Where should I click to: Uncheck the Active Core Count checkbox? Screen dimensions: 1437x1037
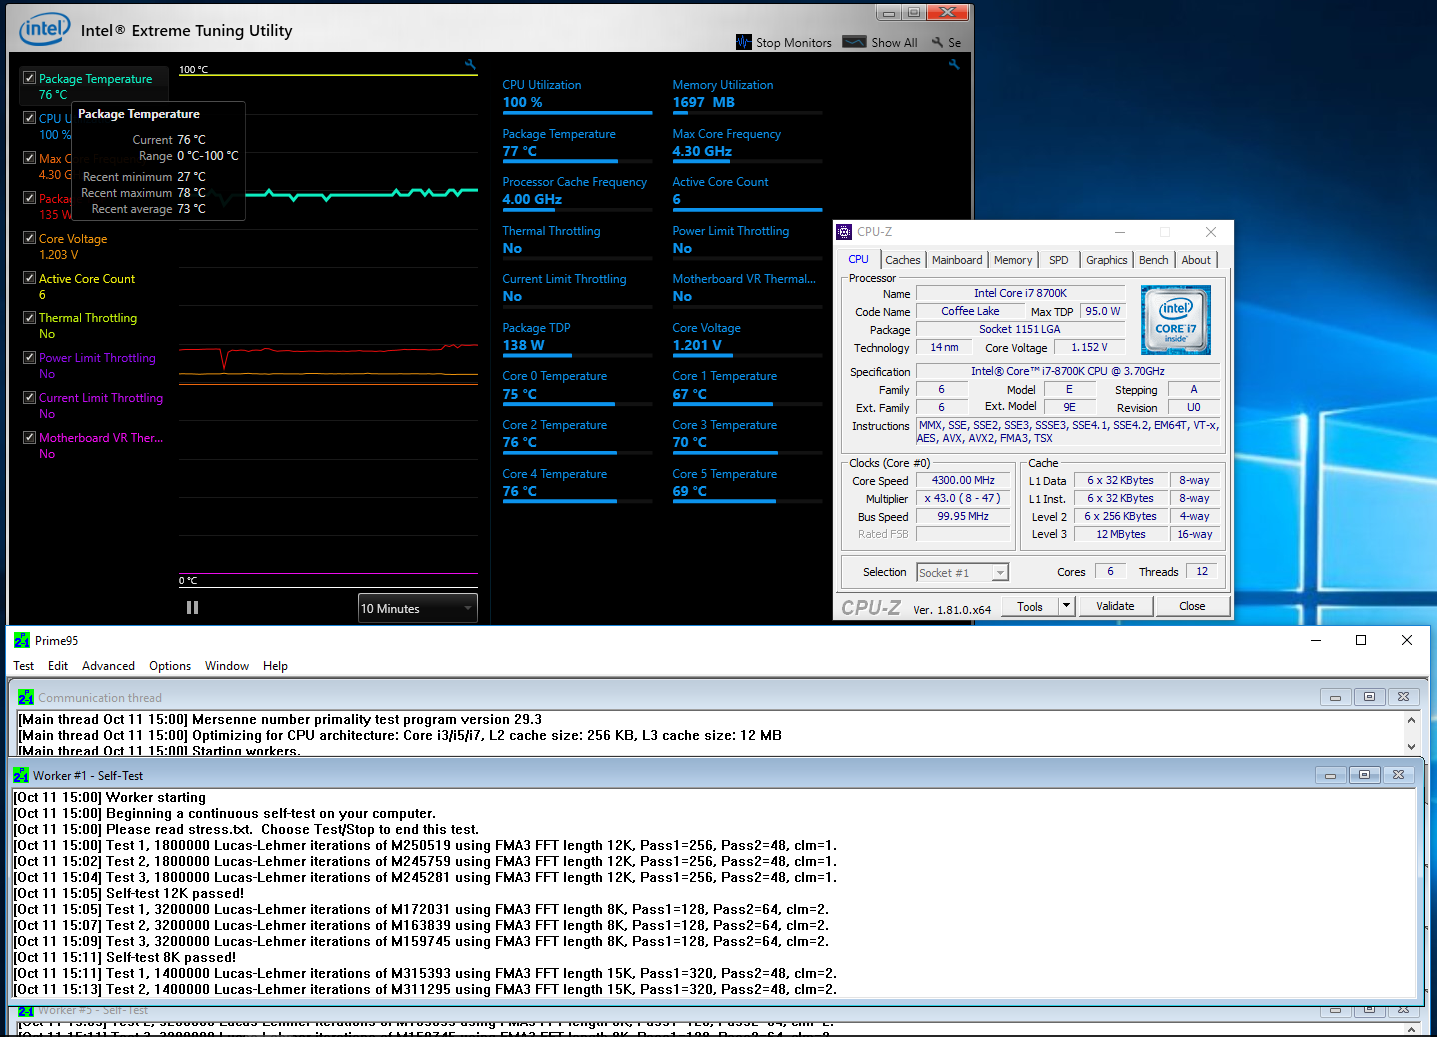pos(30,278)
